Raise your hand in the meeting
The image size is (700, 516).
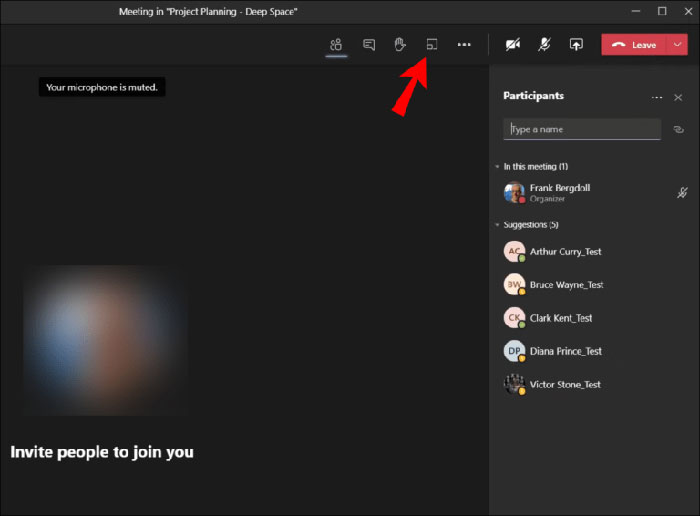[x=400, y=45]
